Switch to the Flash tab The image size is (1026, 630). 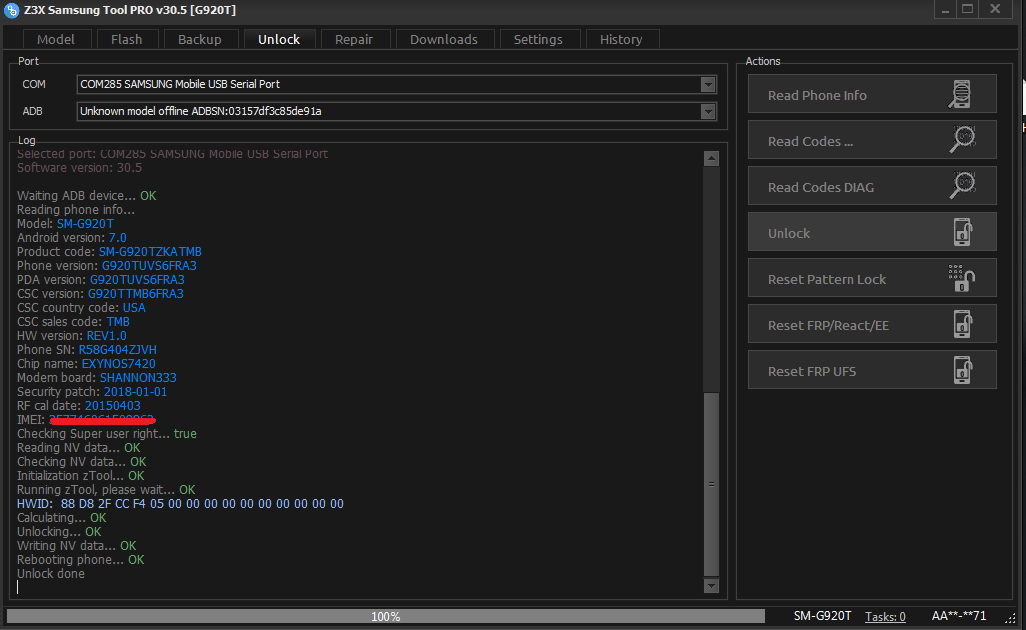click(126, 39)
